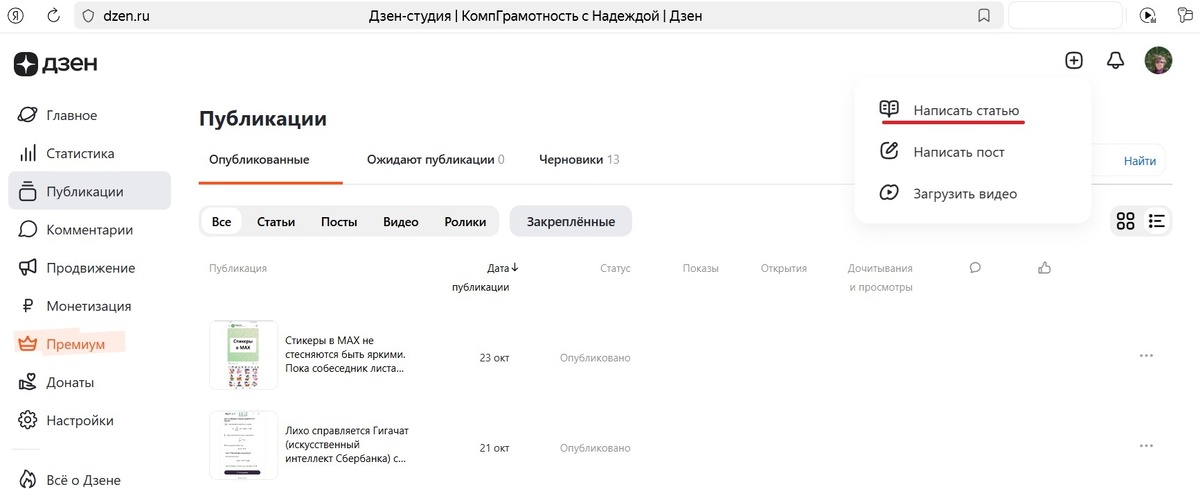The height and width of the screenshot is (496, 1200).
Task: Click the site protection shield icon
Action: 88,15
